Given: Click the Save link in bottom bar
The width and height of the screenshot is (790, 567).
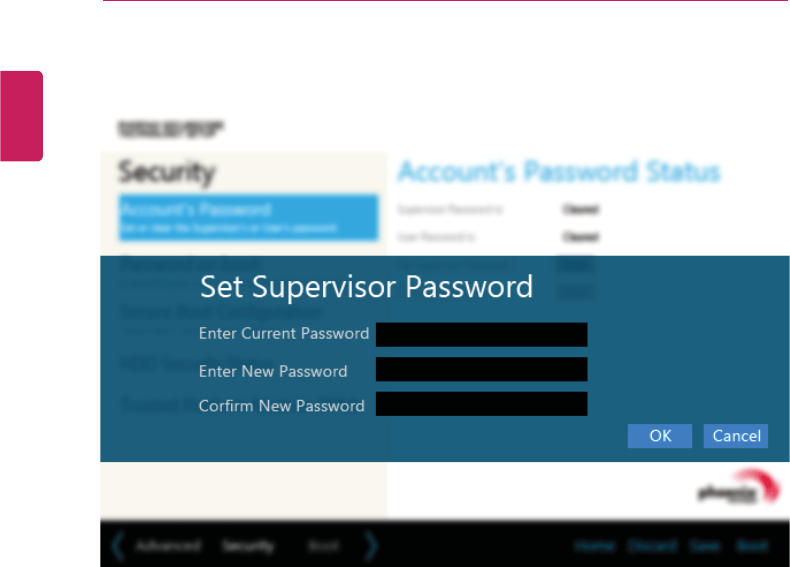Looking at the screenshot, I should tap(705, 545).
